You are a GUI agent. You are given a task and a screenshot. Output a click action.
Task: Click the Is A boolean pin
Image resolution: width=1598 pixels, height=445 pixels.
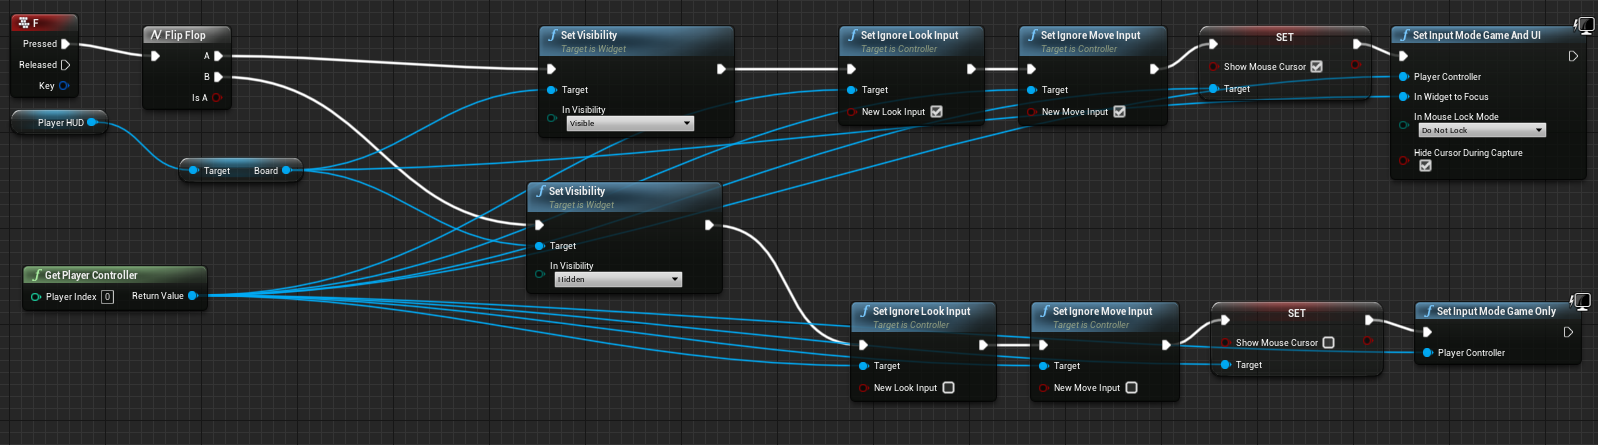pos(216,98)
